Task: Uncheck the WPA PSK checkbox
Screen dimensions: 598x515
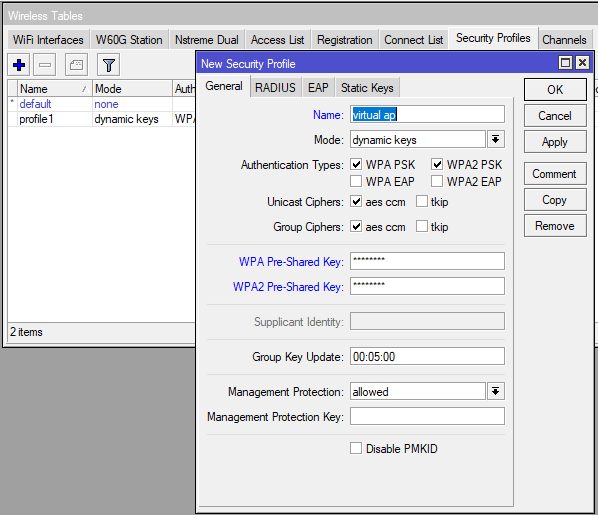Action: pos(356,164)
